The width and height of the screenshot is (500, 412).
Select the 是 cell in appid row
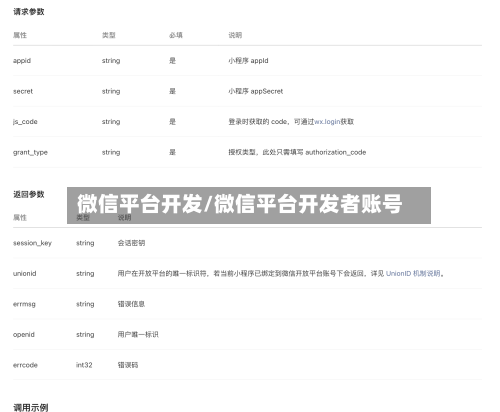point(172,61)
